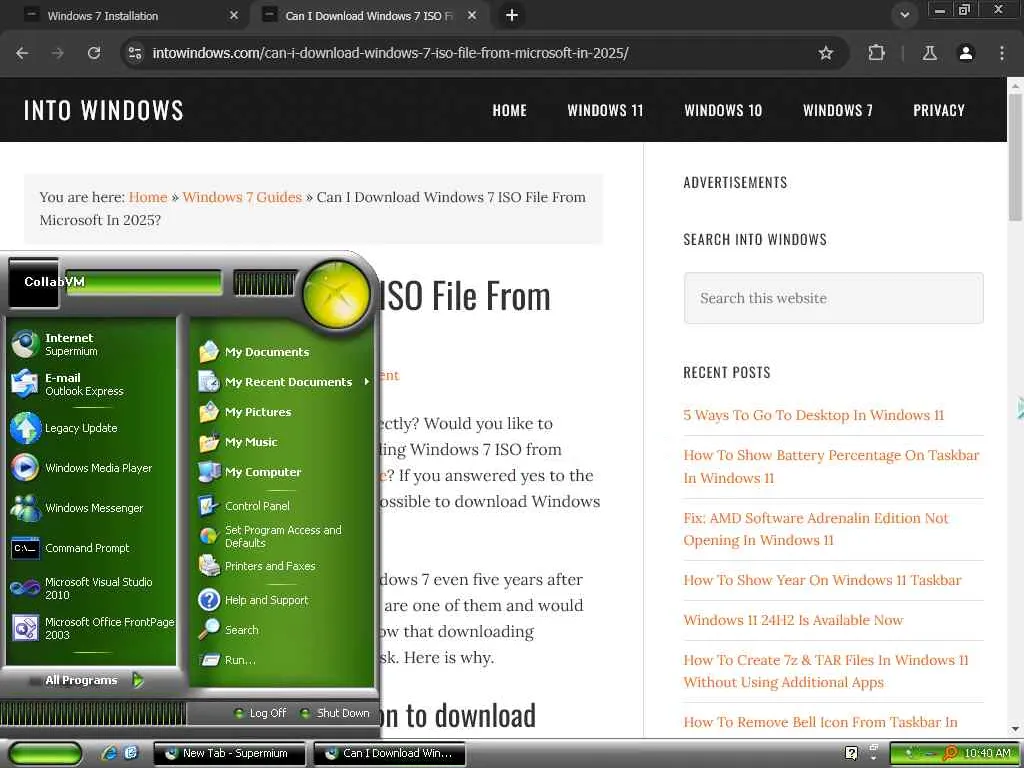Click Internet Explorer quick launch icon
The height and width of the screenshot is (768, 1024).
click(109, 753)
